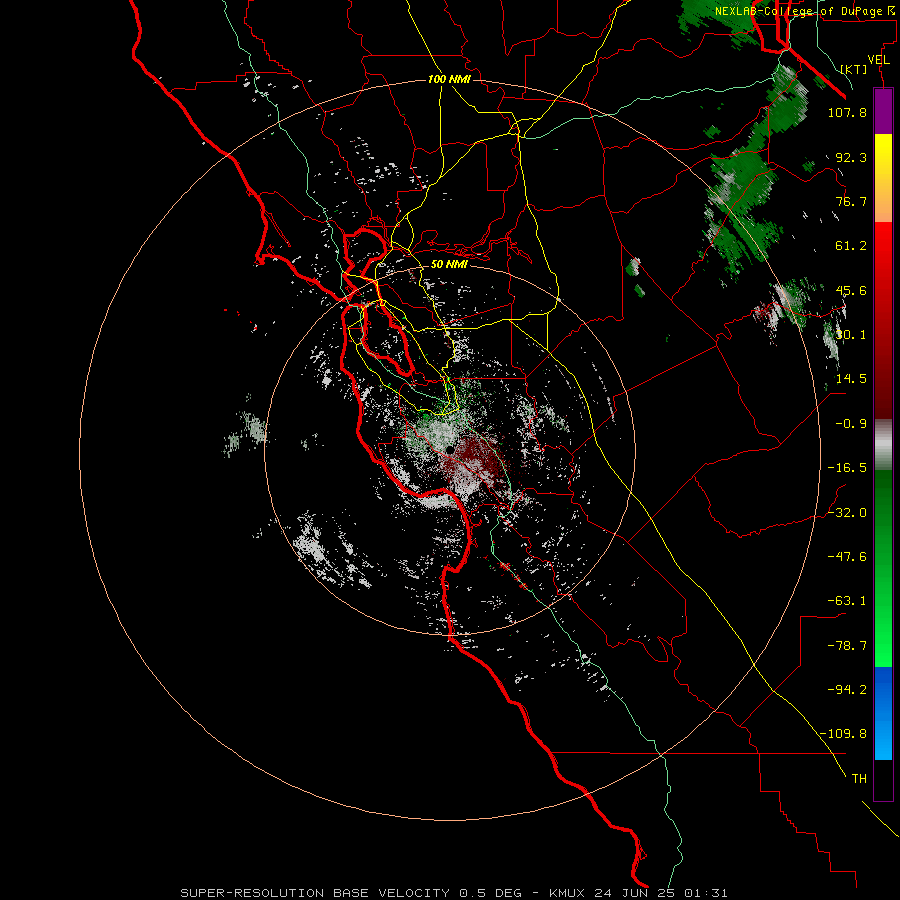Click the 24 JUN 25 01:31 timestamp
900x900 pixels.
[x=663, y=893]
